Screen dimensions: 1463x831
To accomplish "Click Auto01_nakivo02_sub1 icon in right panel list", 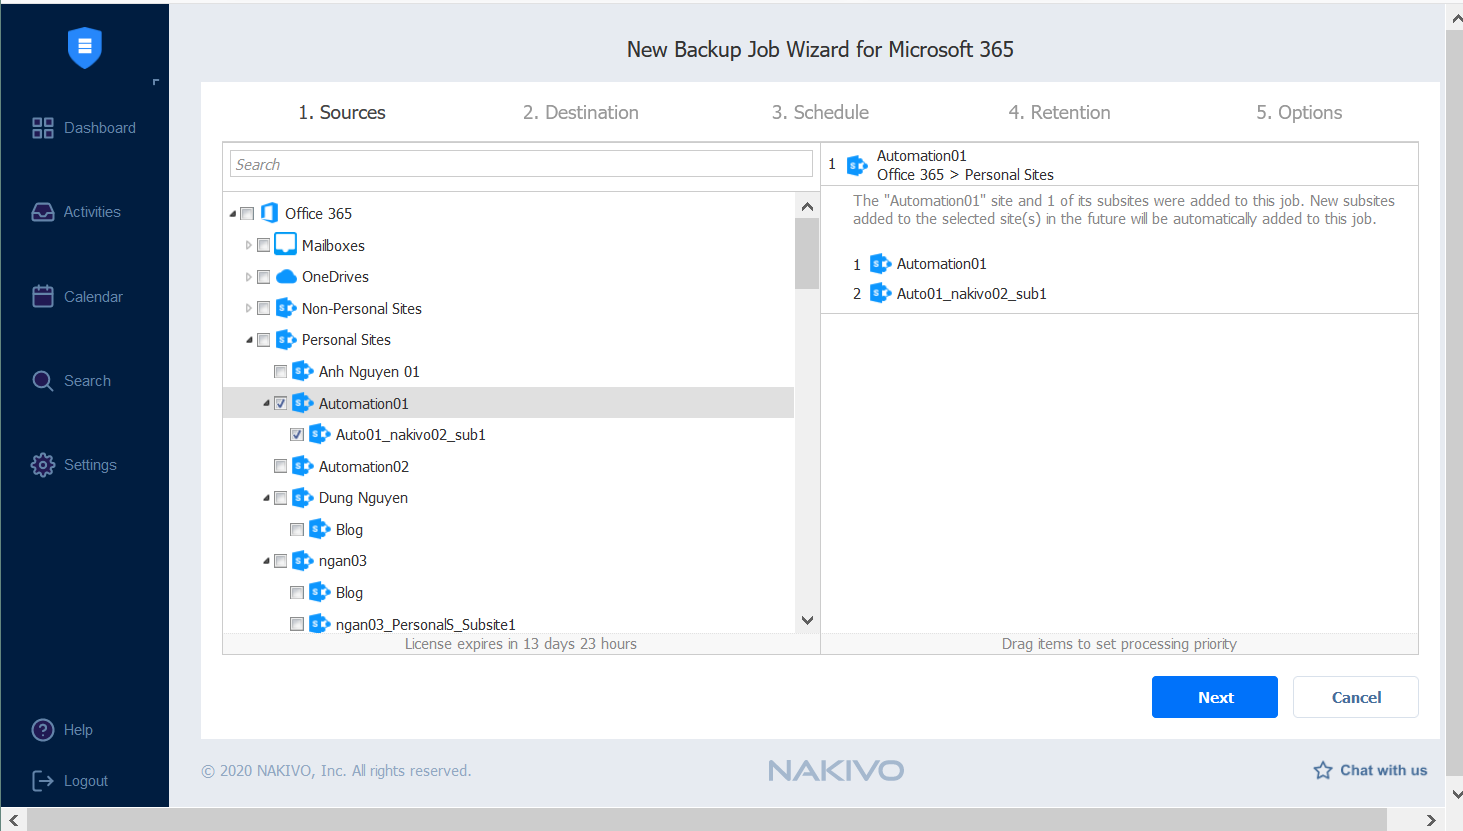I will pyautogui.click(x=881, y=293).
